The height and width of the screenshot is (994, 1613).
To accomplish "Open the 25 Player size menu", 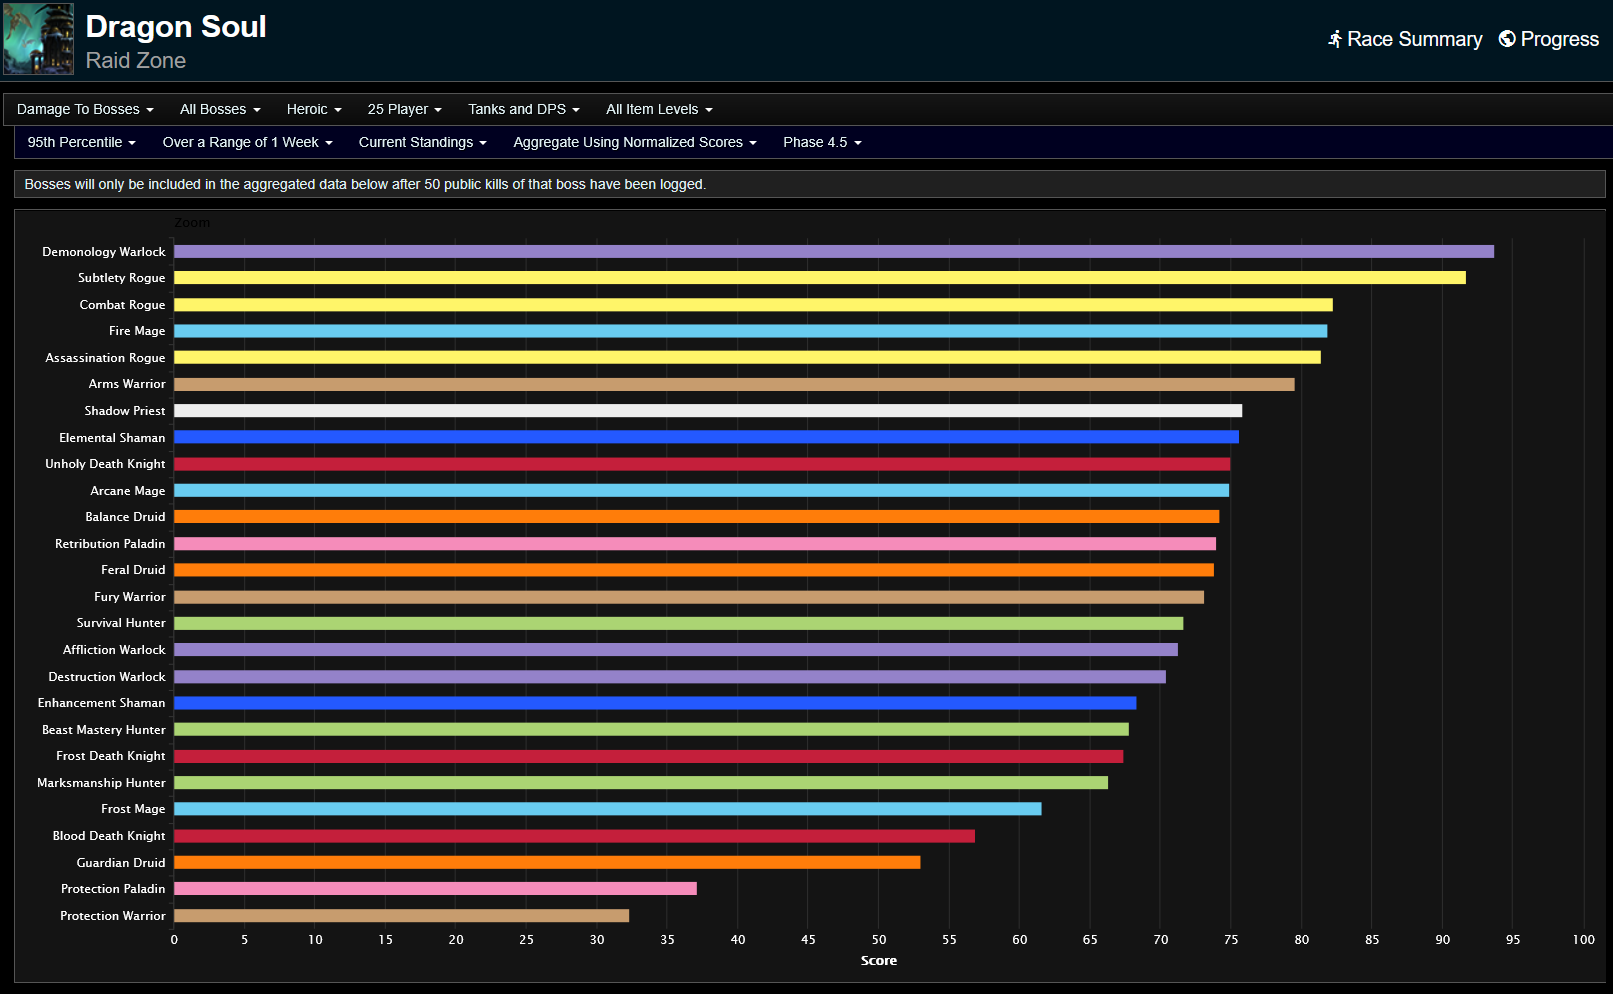I will click(404, 109).
